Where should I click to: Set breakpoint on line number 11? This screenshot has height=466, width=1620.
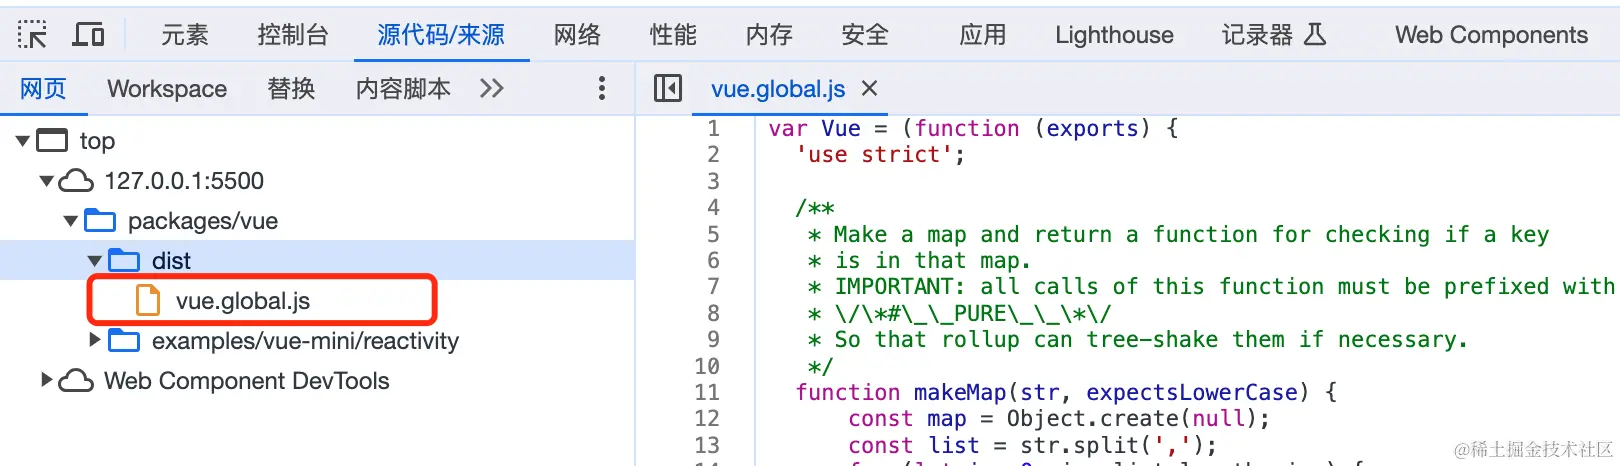tap(707, 392)
